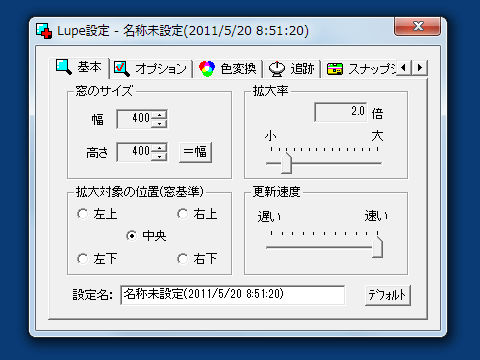
Task: Click the RGB color wheel icon for 色変換
Action: pos(207,69)
